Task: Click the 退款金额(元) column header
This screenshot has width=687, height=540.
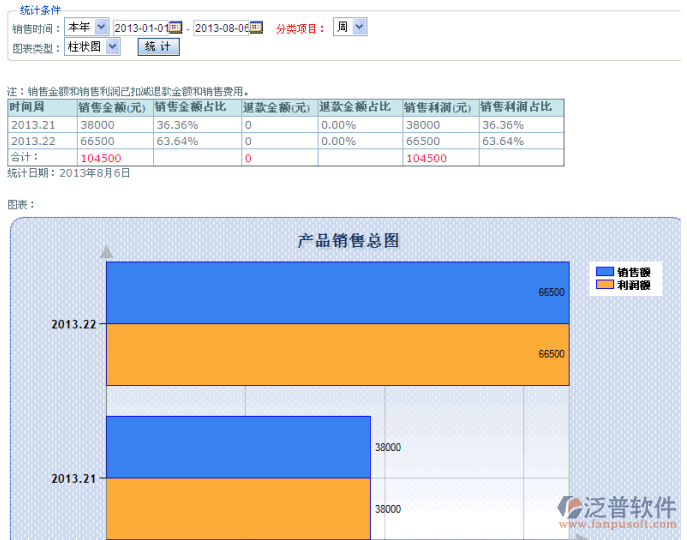Action: click(280, 107)
